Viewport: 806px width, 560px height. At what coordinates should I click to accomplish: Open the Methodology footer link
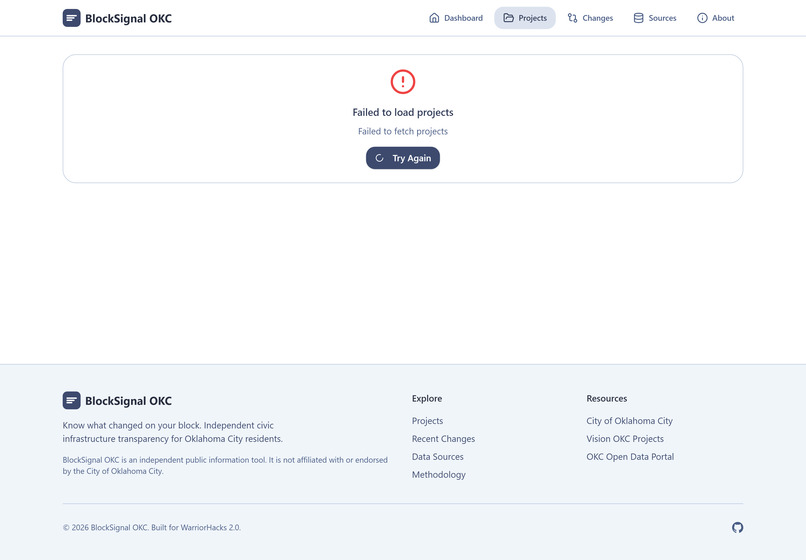(x=438, y=475)
